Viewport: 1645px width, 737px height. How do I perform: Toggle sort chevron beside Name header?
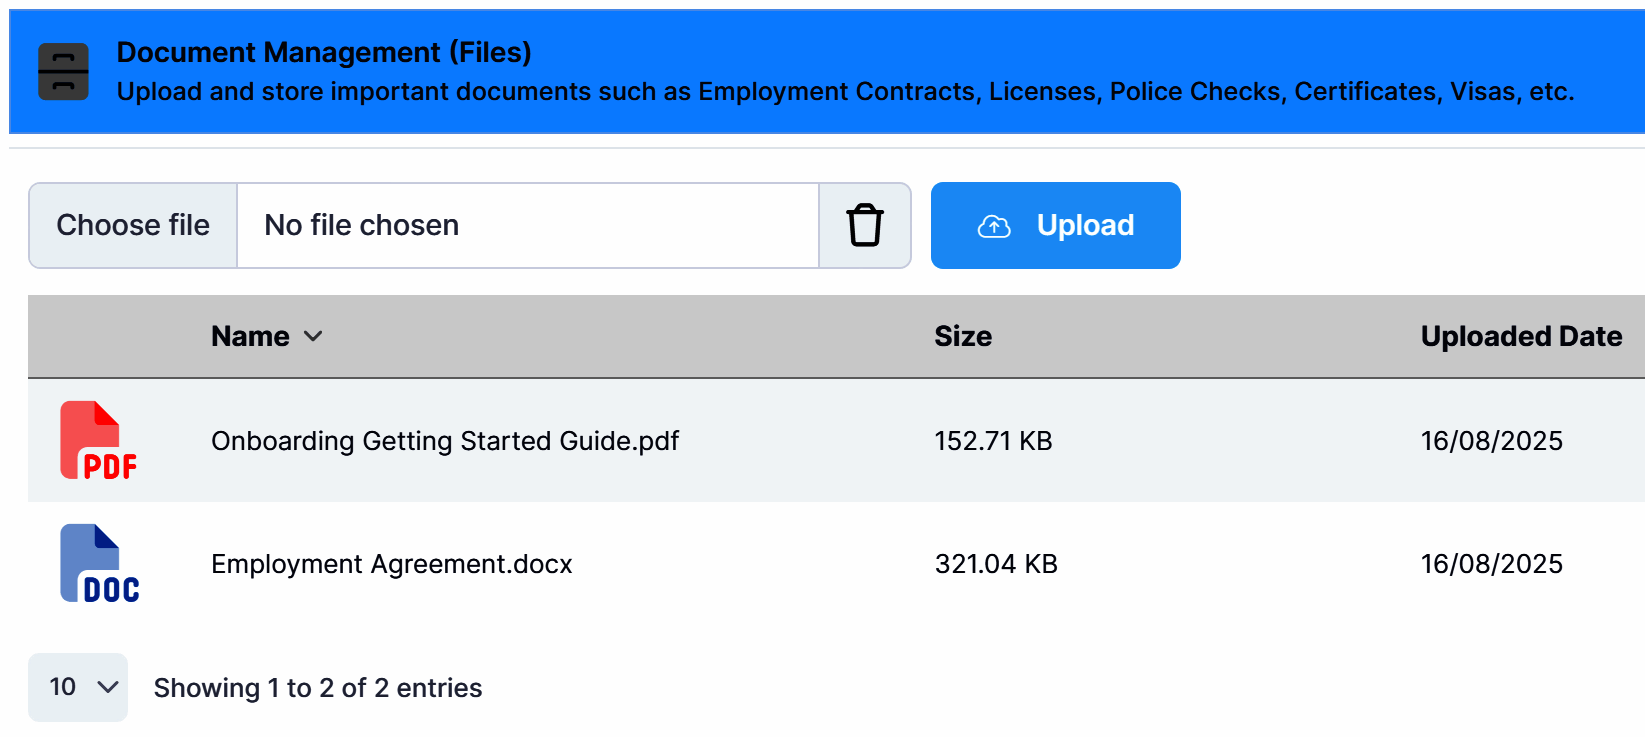pos(313,336)
